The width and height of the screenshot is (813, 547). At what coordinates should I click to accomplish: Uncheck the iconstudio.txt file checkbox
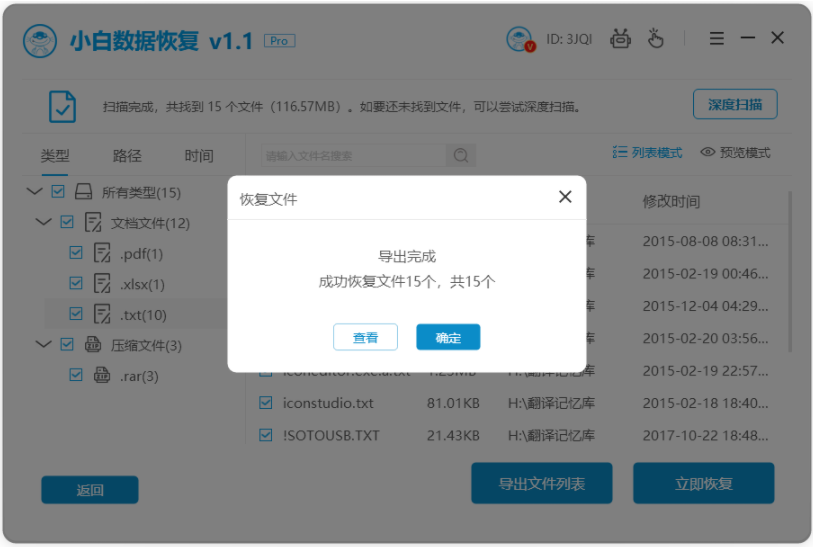tap(265, 403)
